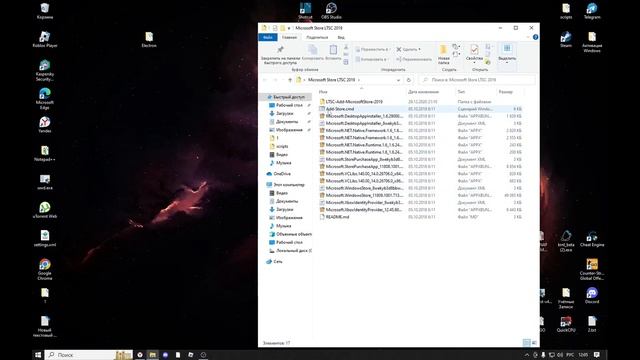
Task: Select the QuickCPU desktop shortcut
Action: (x=566, y=324)
